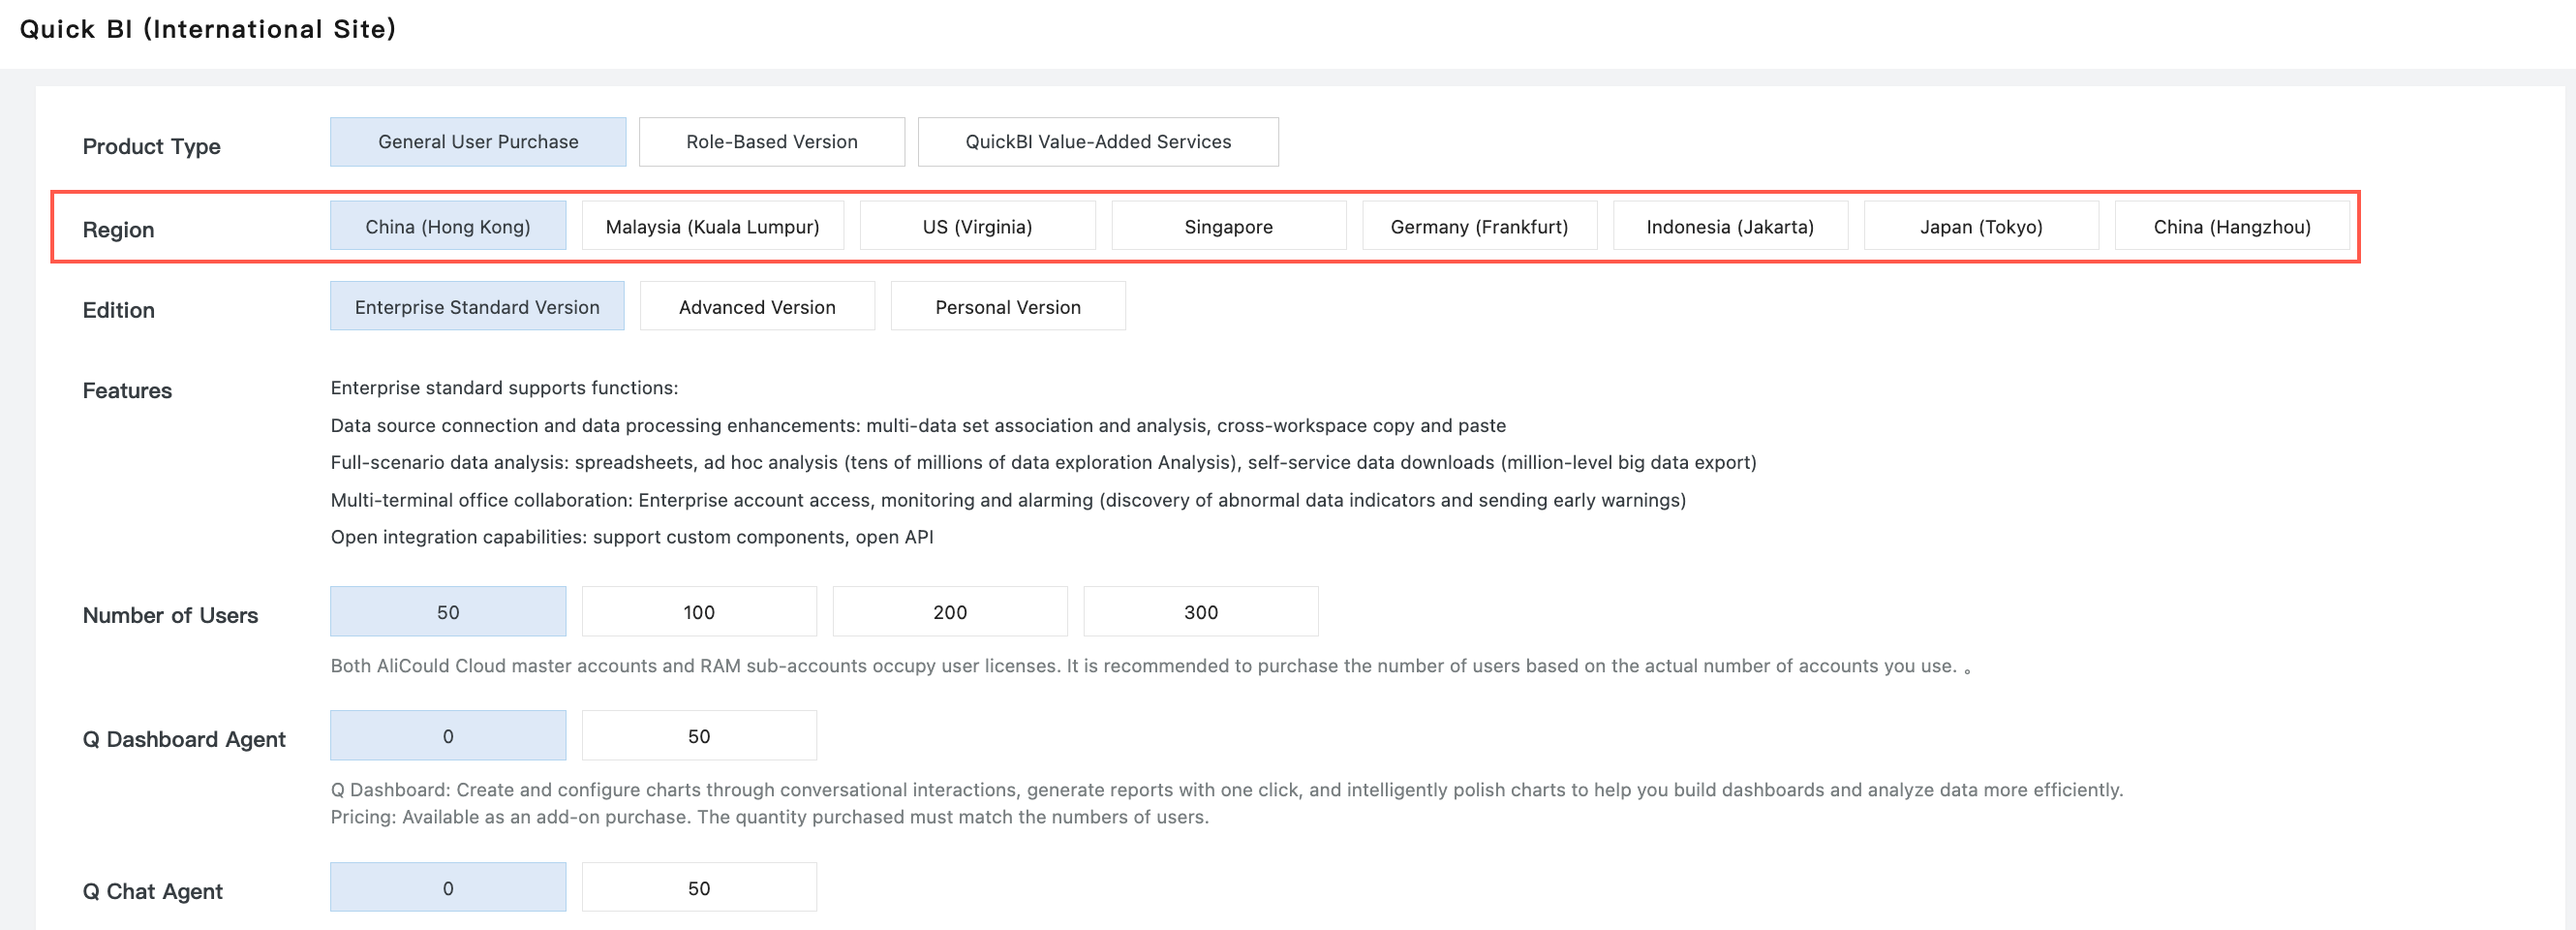Screen dimensions: 2576x930
Task: Set Q Dashboard Agent to 0
Action: point(448,735)
